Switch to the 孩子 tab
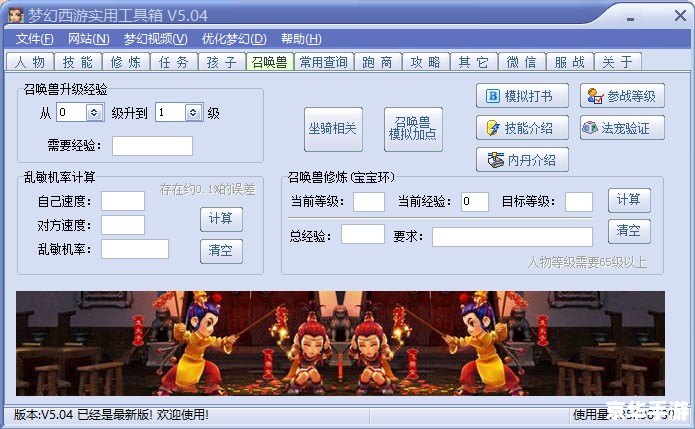 click(222, 62)
